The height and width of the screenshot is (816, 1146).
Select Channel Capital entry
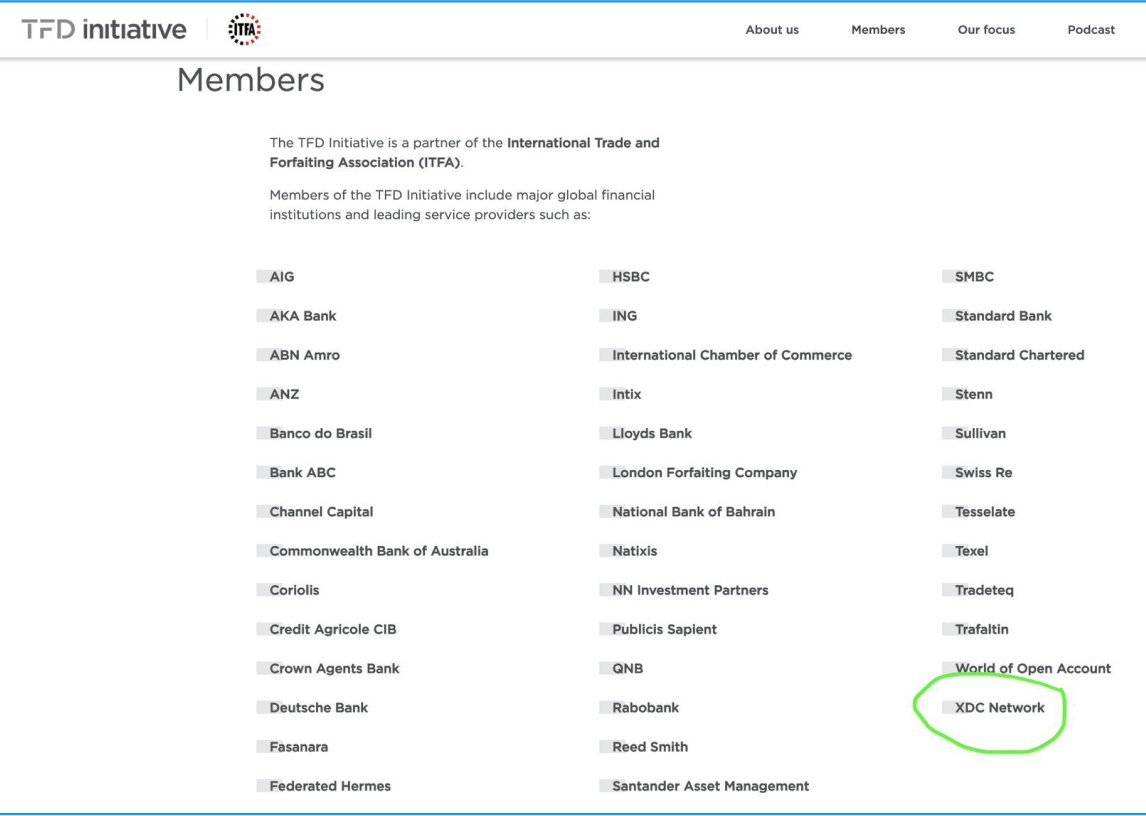[322, 512]
